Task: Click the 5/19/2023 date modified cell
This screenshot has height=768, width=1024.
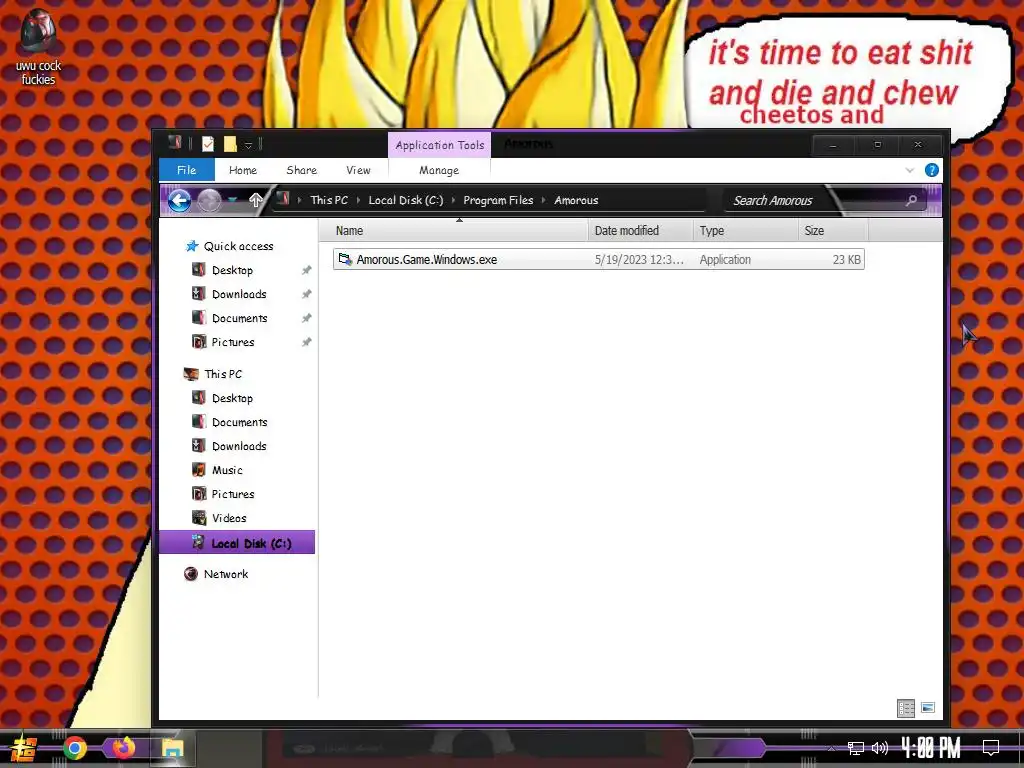Action: tap(639, 259)
